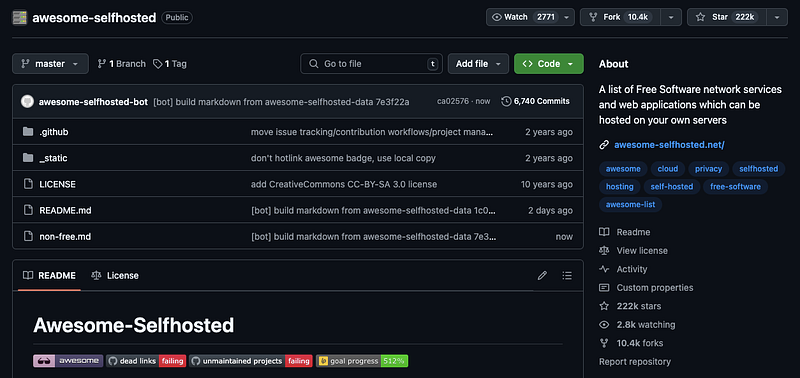
Task: Focus the Go to file search field
Action: tap(371, 64)
